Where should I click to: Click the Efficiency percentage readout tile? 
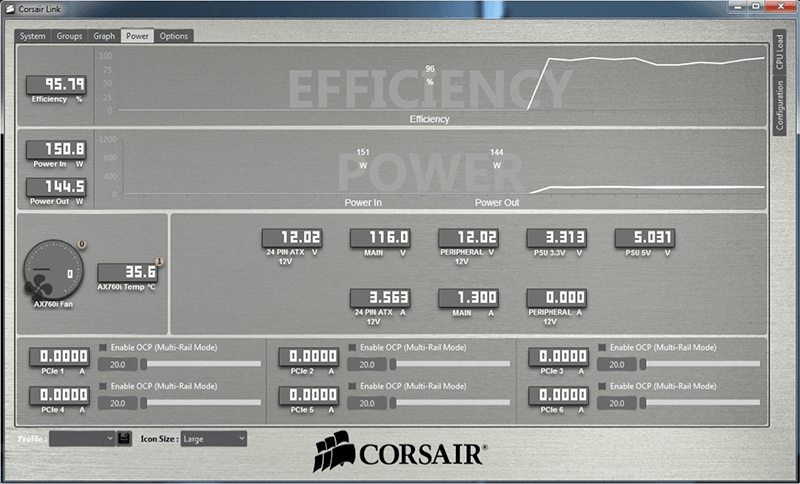(56, 85)
